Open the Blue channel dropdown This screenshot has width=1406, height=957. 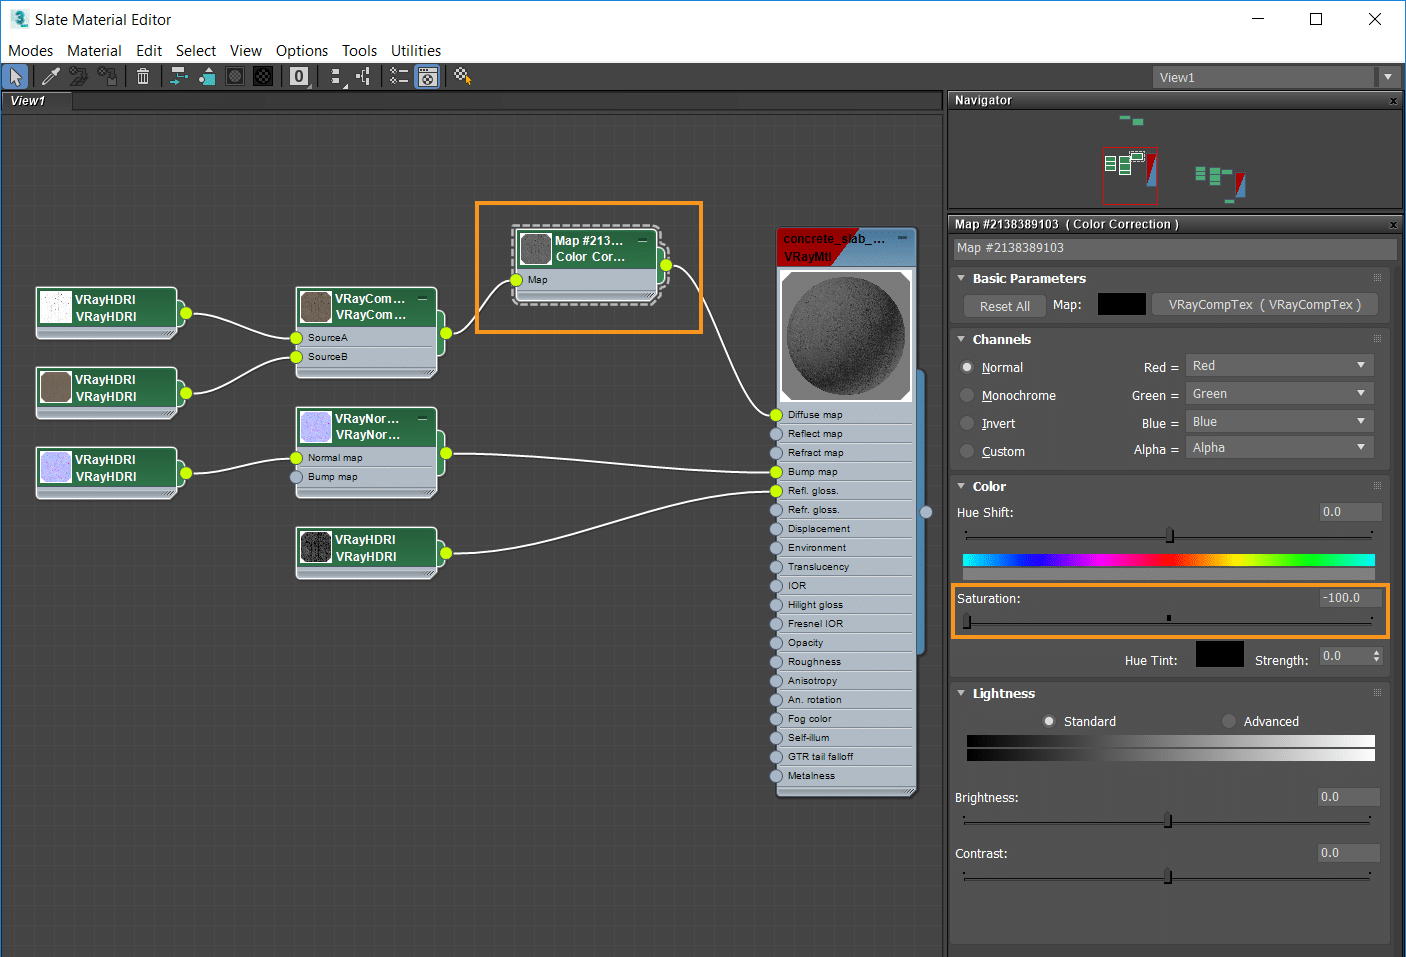[x=1280, y=422]
